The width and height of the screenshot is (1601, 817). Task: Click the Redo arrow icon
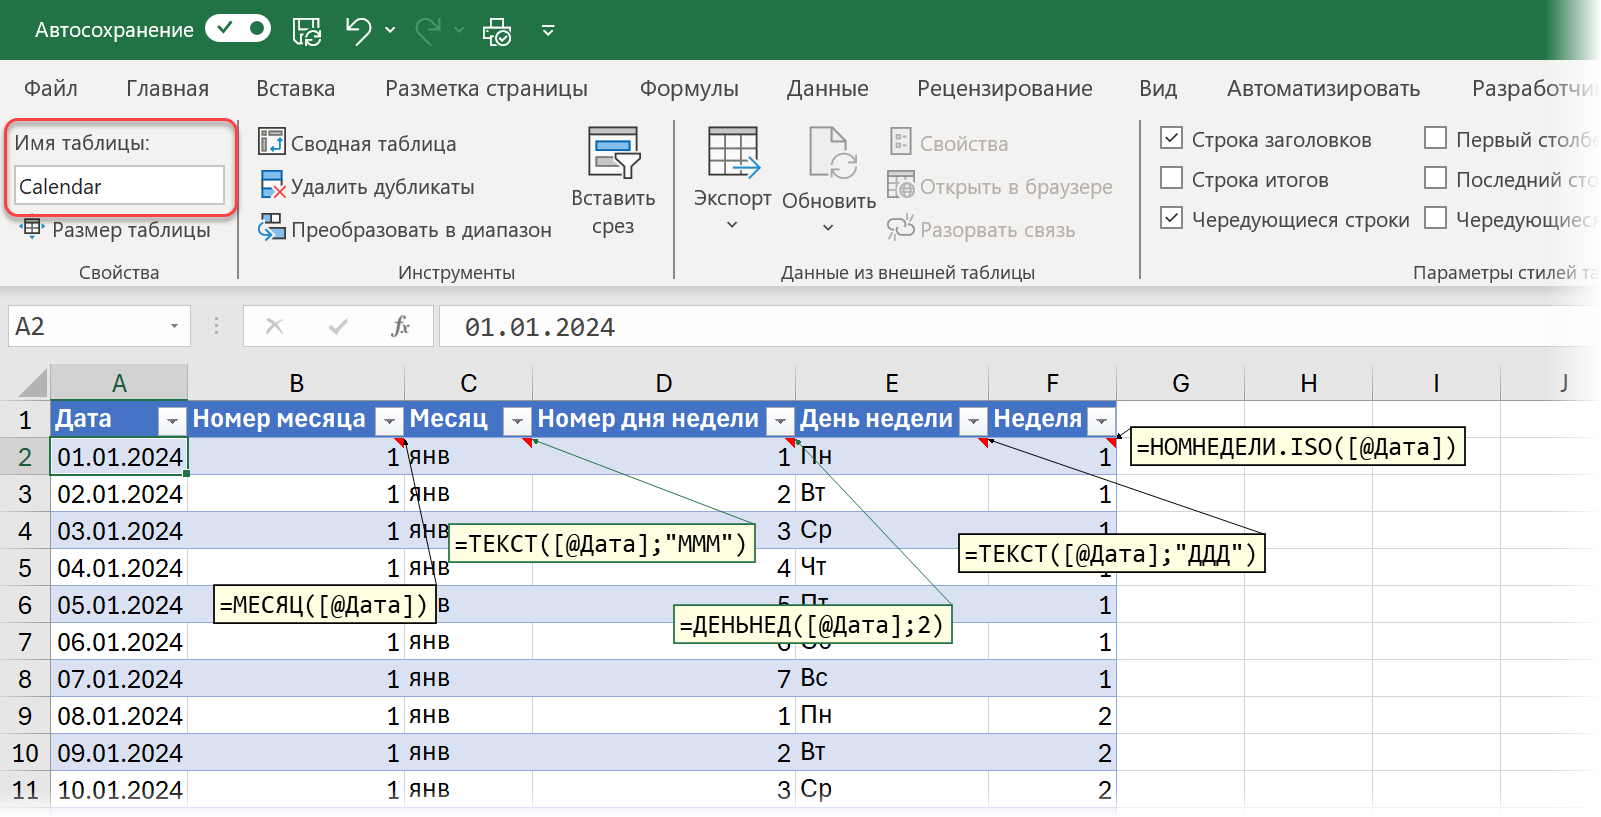point(428,31)
